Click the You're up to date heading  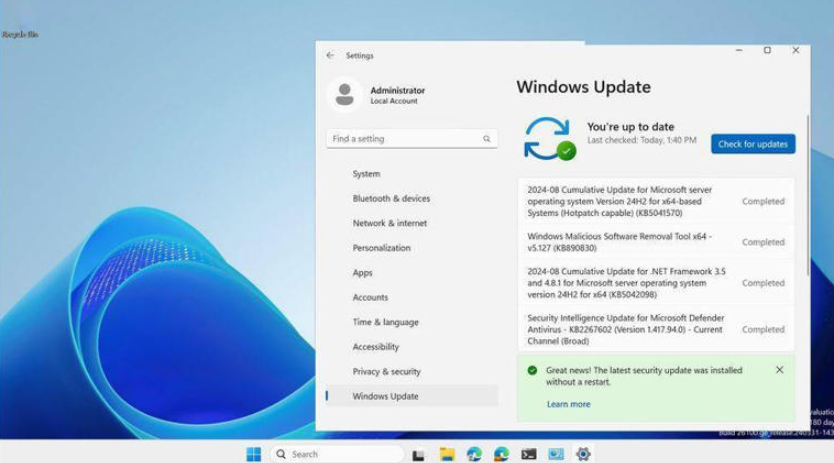(630, 127)
